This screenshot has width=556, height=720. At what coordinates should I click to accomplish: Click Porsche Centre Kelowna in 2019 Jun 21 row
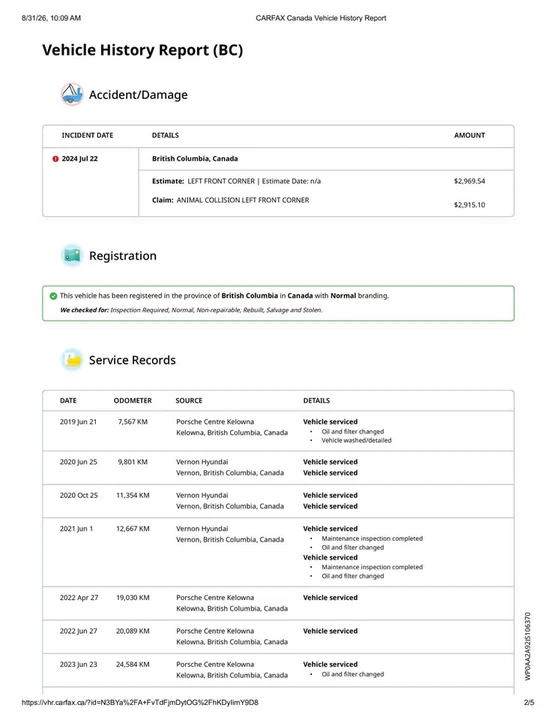[215, 422]
